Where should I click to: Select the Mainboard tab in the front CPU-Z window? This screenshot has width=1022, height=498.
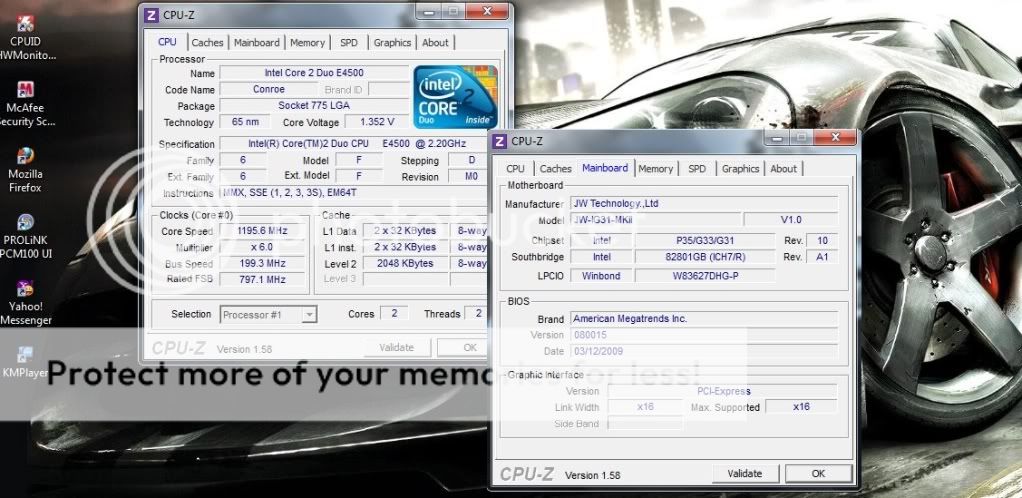[x=606, y=168]
